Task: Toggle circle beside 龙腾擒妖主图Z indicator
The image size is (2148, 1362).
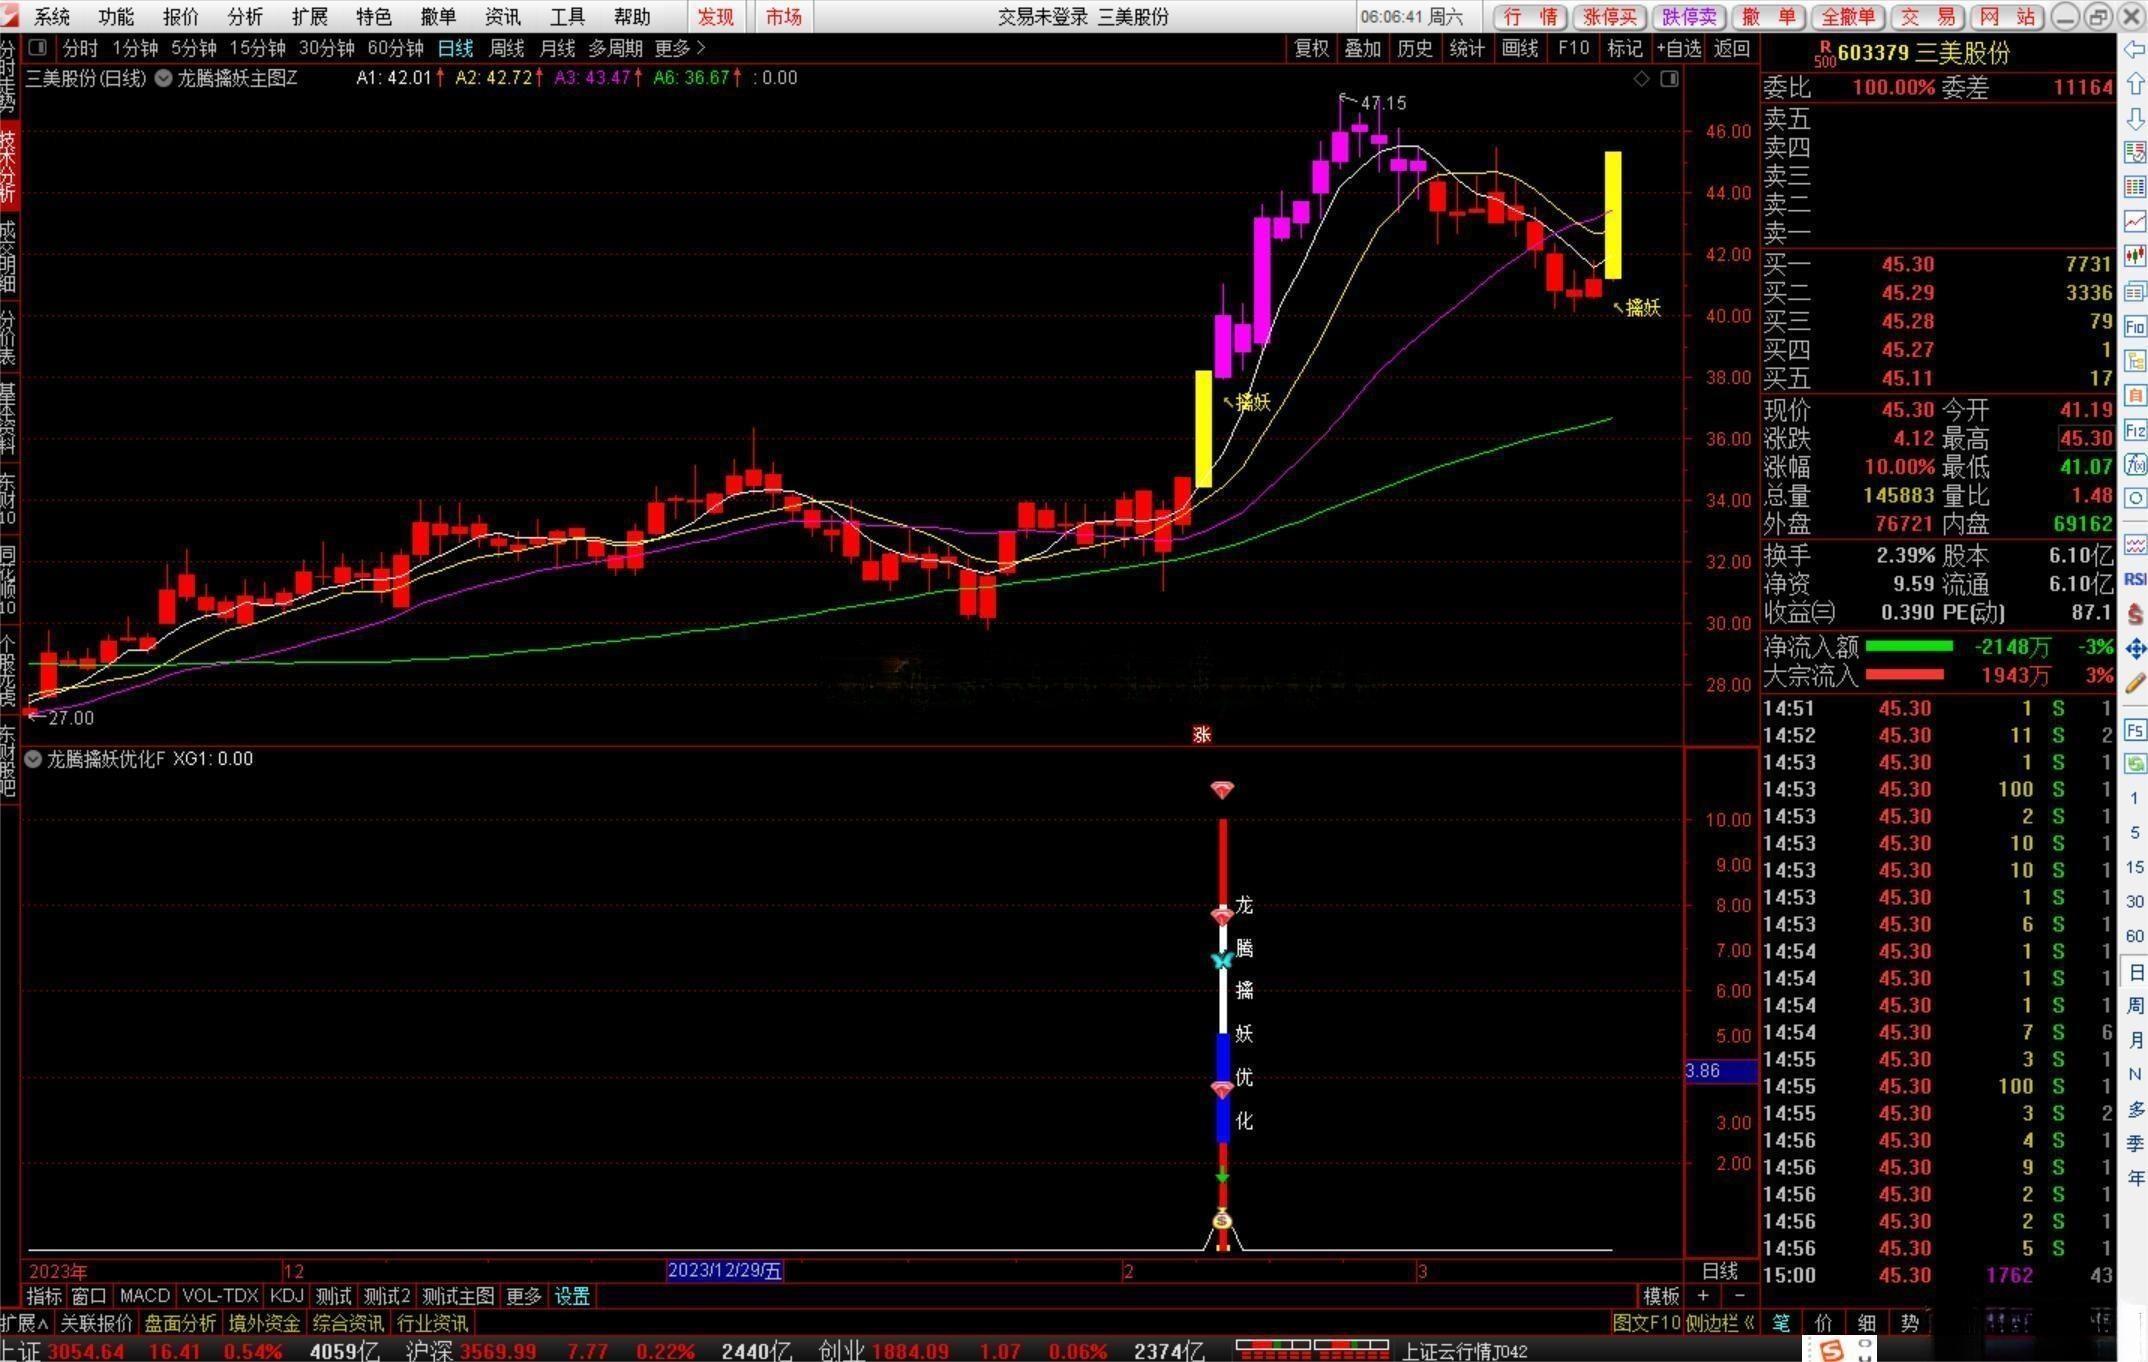Action: (163, 78)
